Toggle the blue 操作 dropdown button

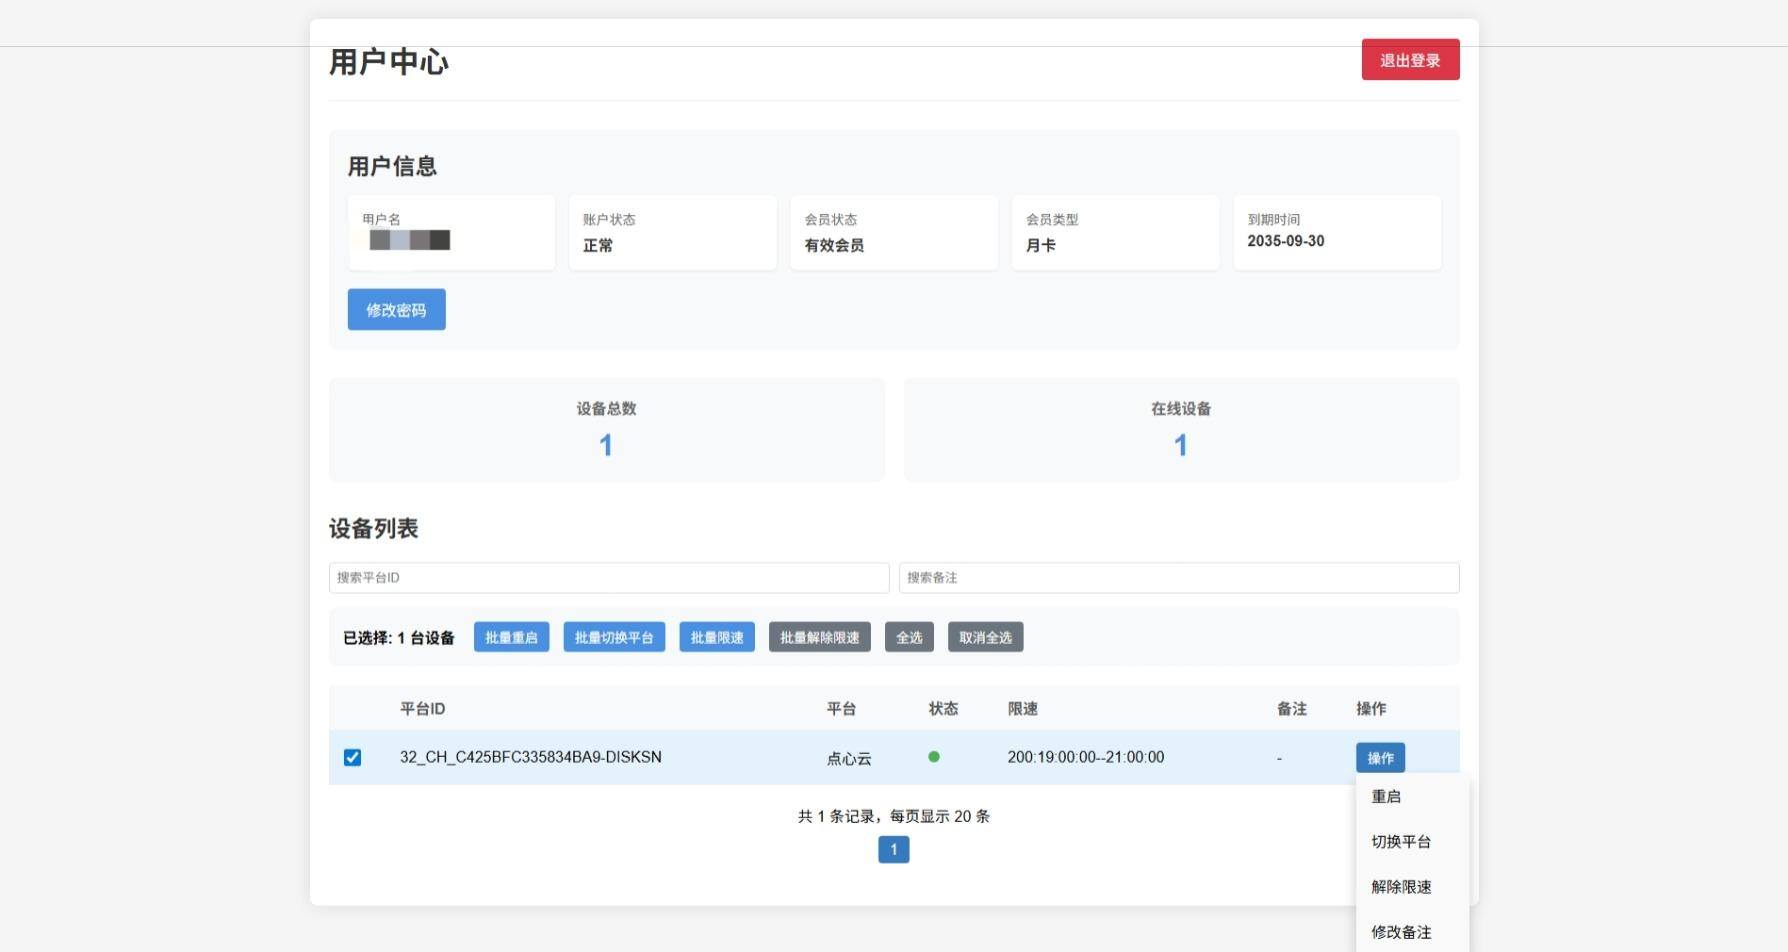click(x=1380, y=758)
